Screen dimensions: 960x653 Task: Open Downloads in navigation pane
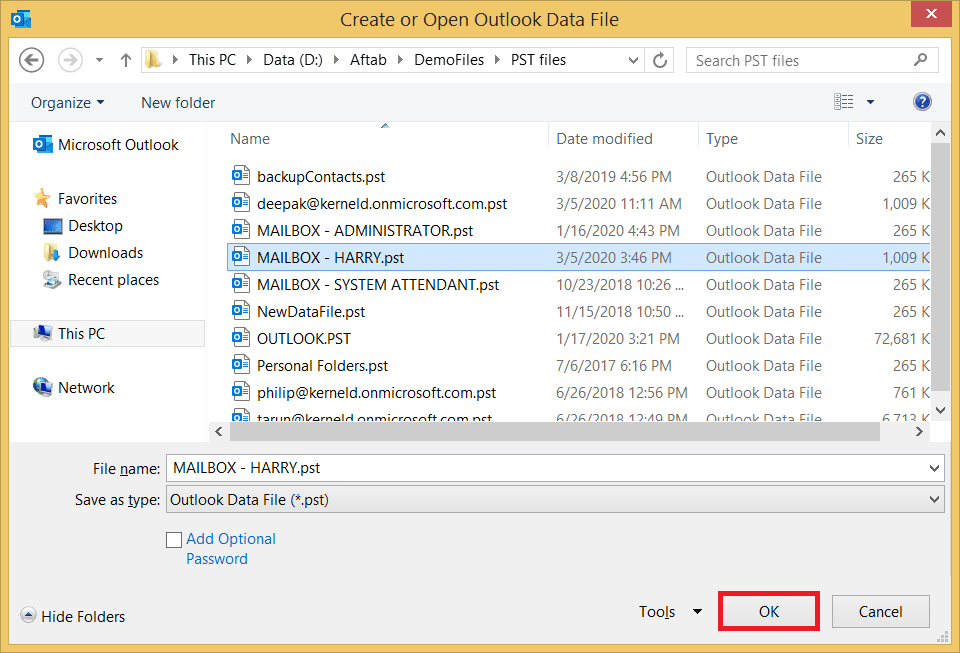click(93, 253)
